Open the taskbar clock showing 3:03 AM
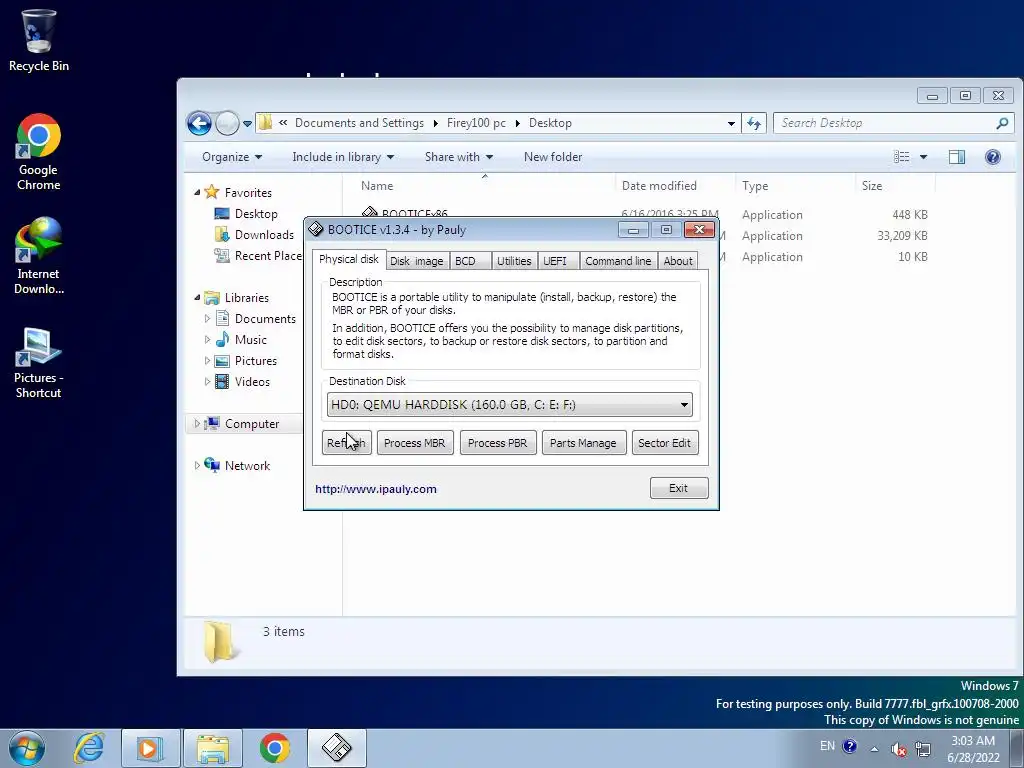 [x=973, y=749]
